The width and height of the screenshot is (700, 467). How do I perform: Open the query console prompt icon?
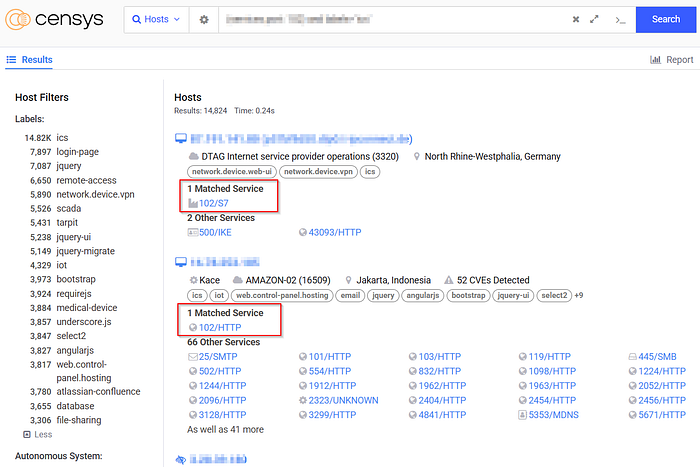click(x=620, y=20)
